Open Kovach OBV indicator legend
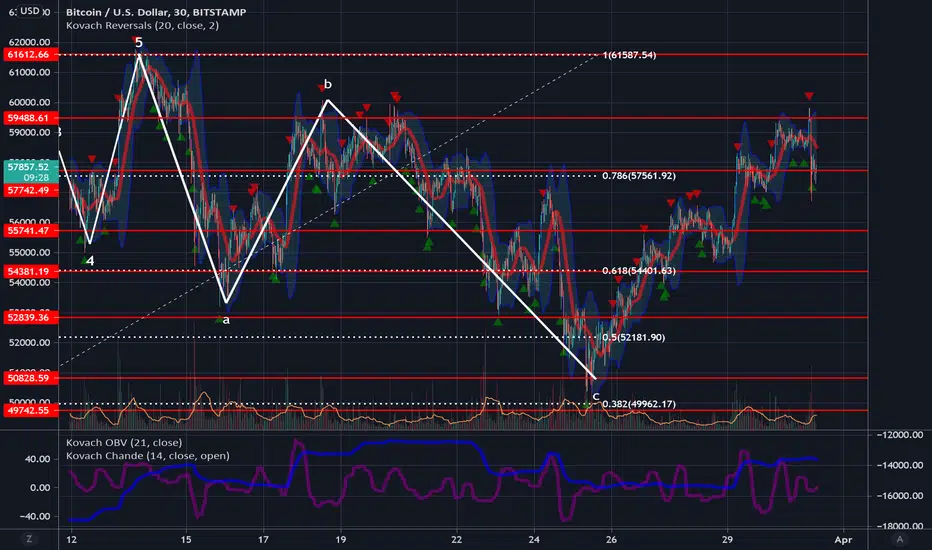This screenshot has height=550, width=932. [x=124, y=442]
